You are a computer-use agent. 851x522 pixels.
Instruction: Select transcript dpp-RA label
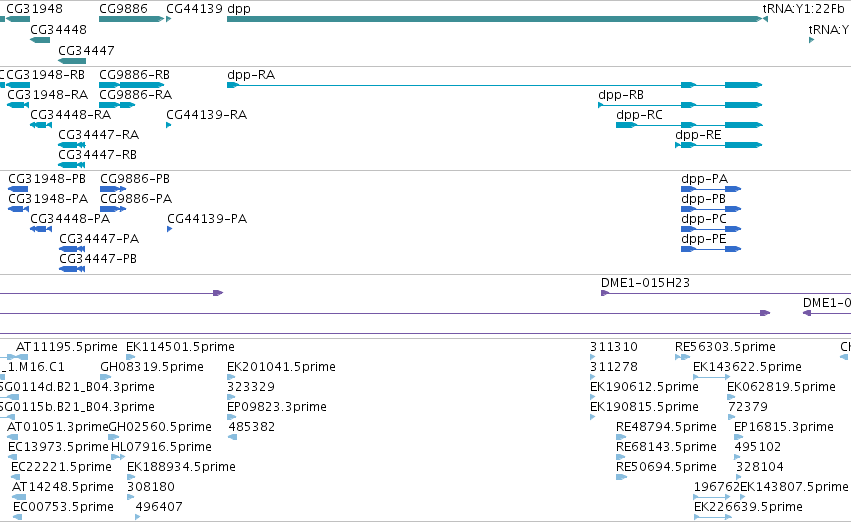[x=251, y=74]
